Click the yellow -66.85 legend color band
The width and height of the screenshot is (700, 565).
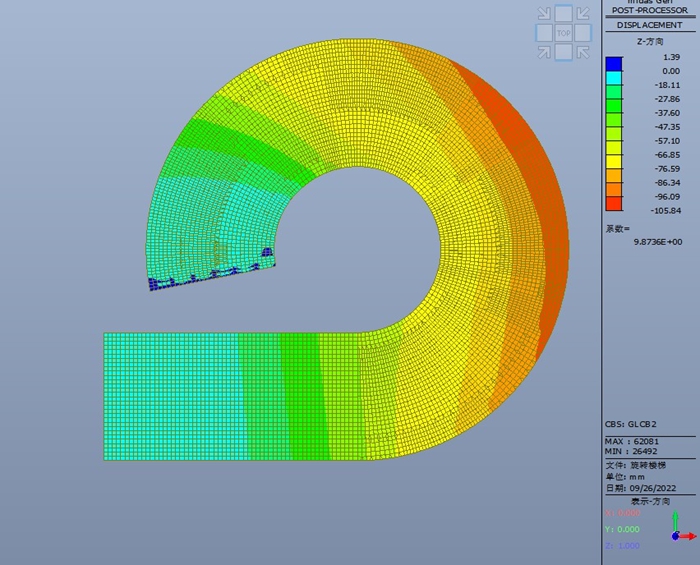click(x=613, y=162)
